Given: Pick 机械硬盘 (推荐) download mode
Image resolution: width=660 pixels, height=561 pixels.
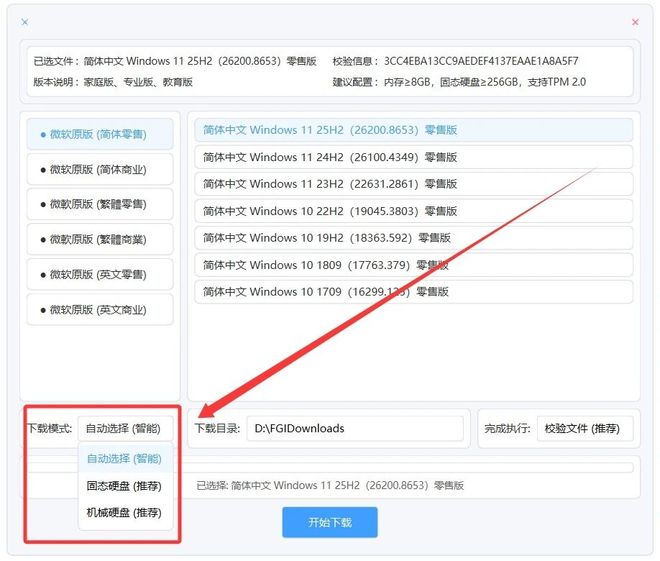Looking at the screenshot, I should pos(125,513).
